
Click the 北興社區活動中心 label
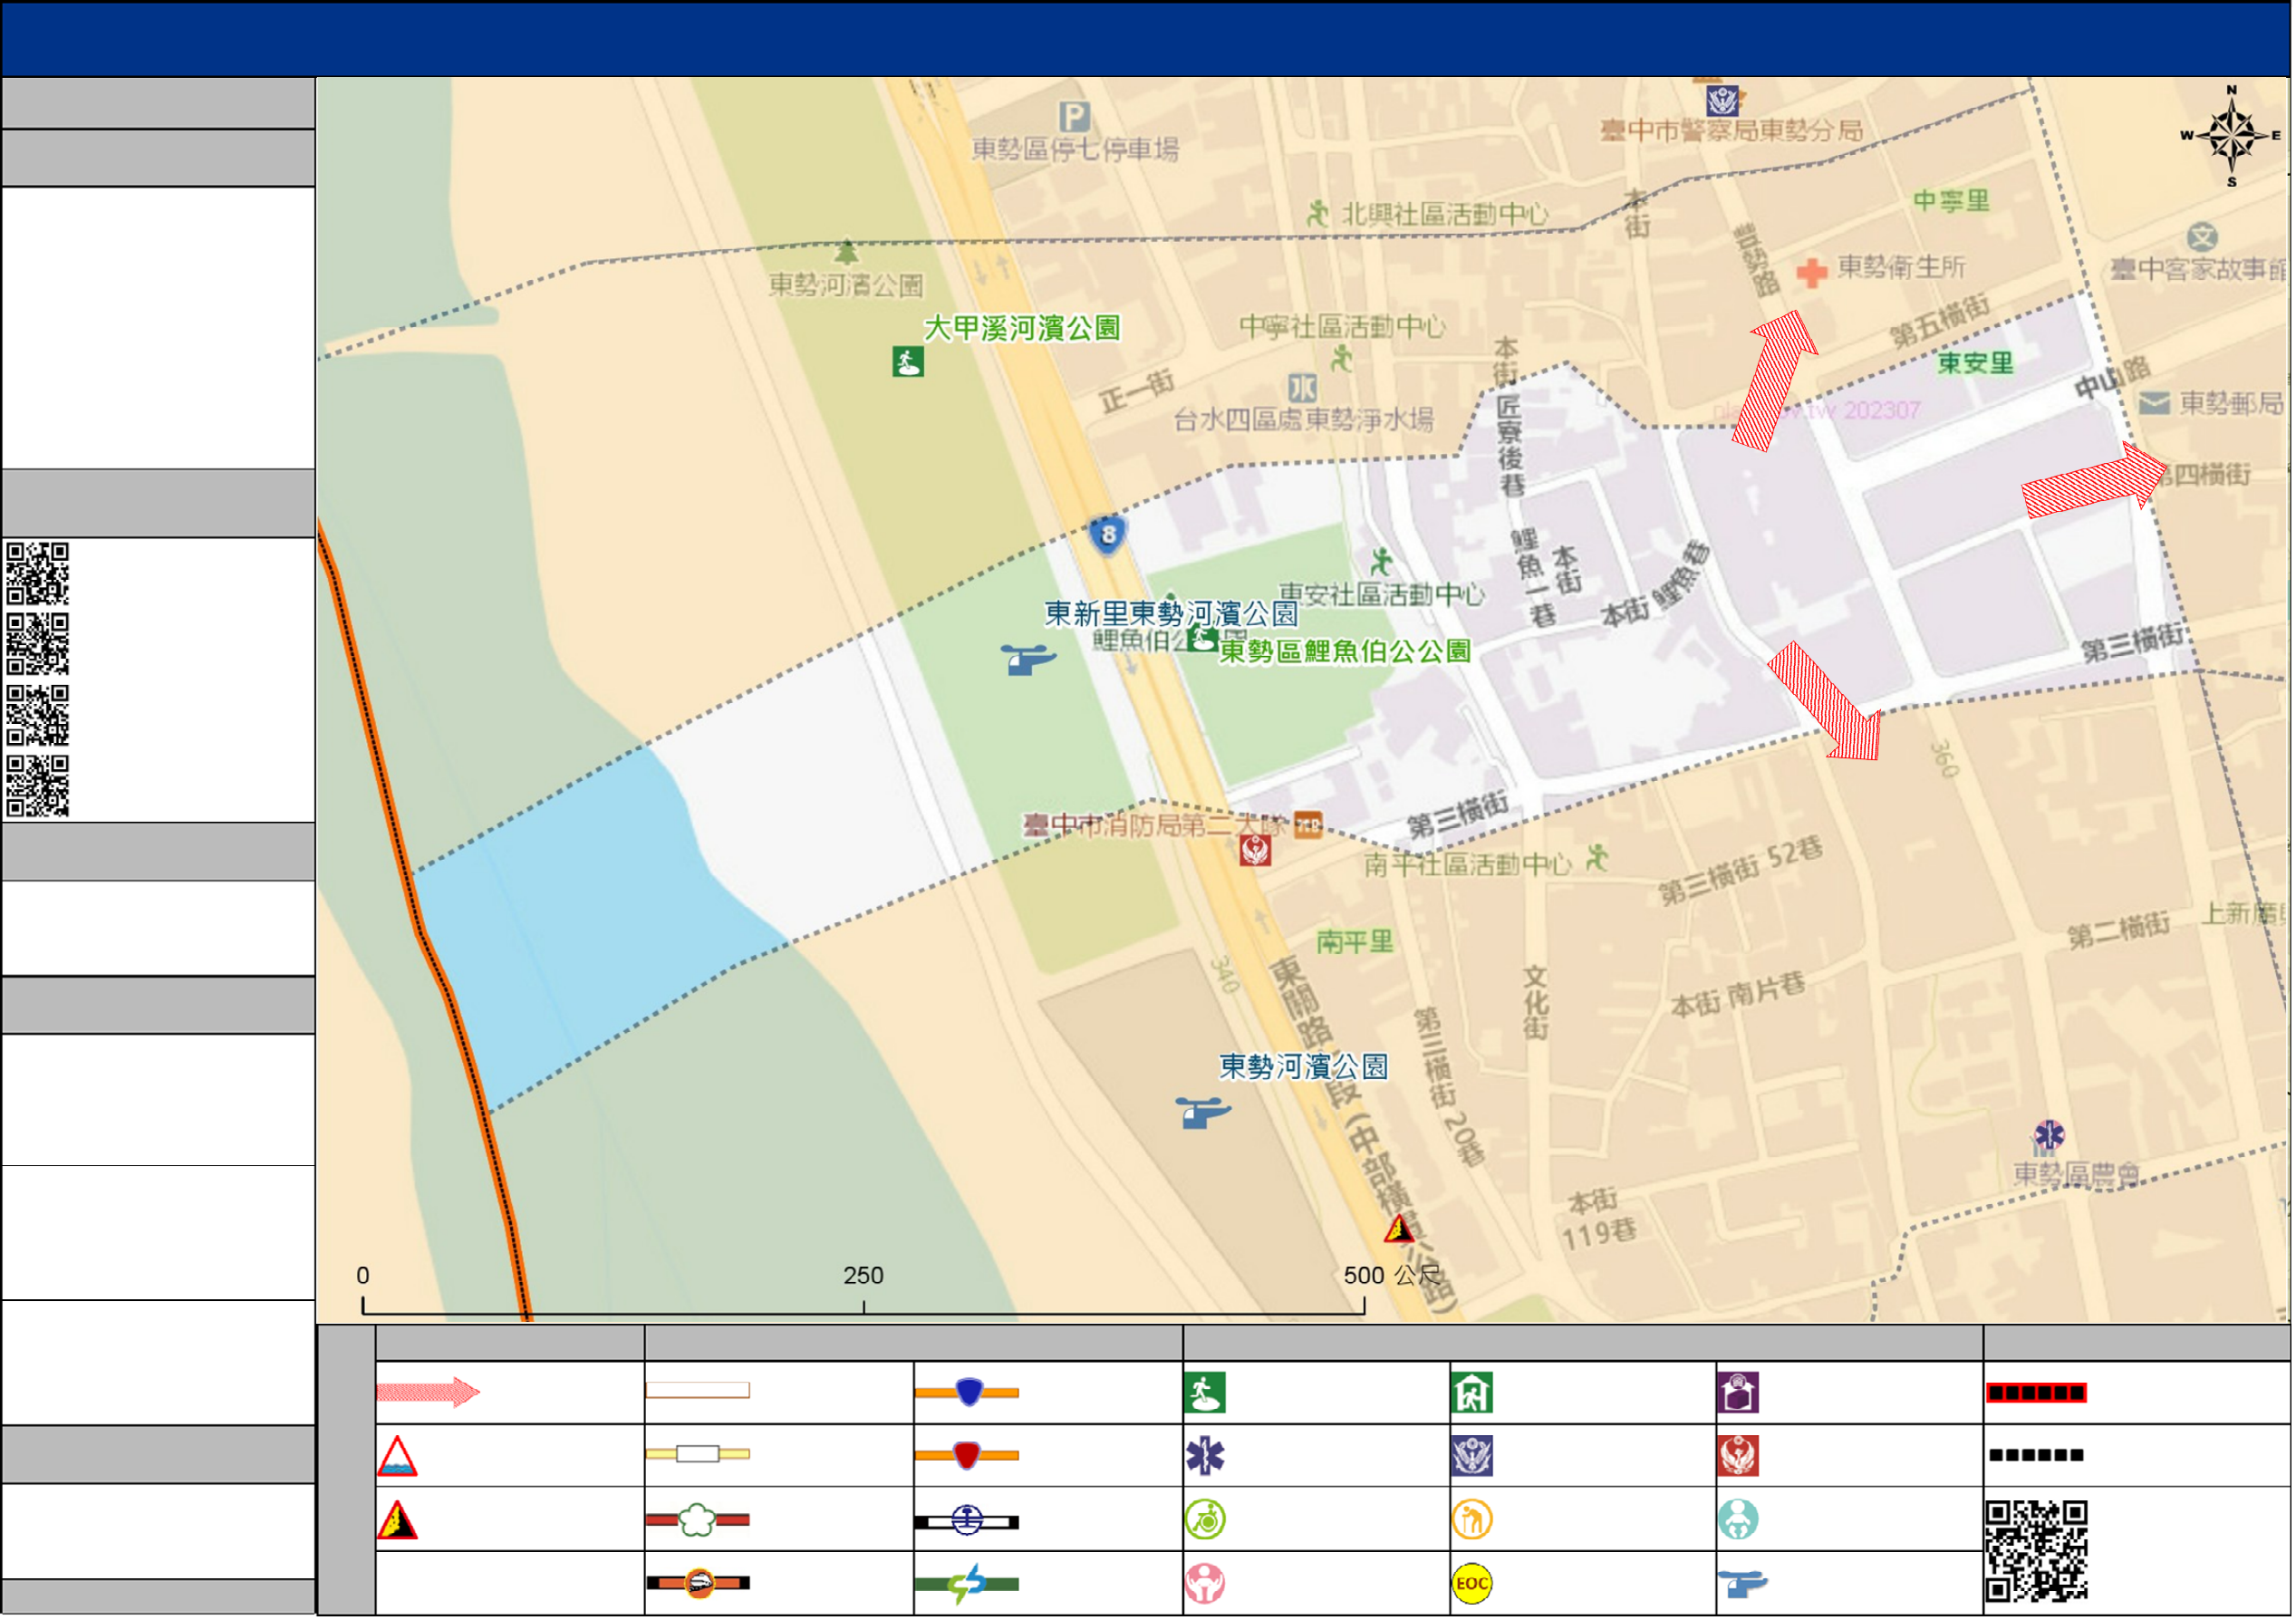click(x=1445, y=214)
